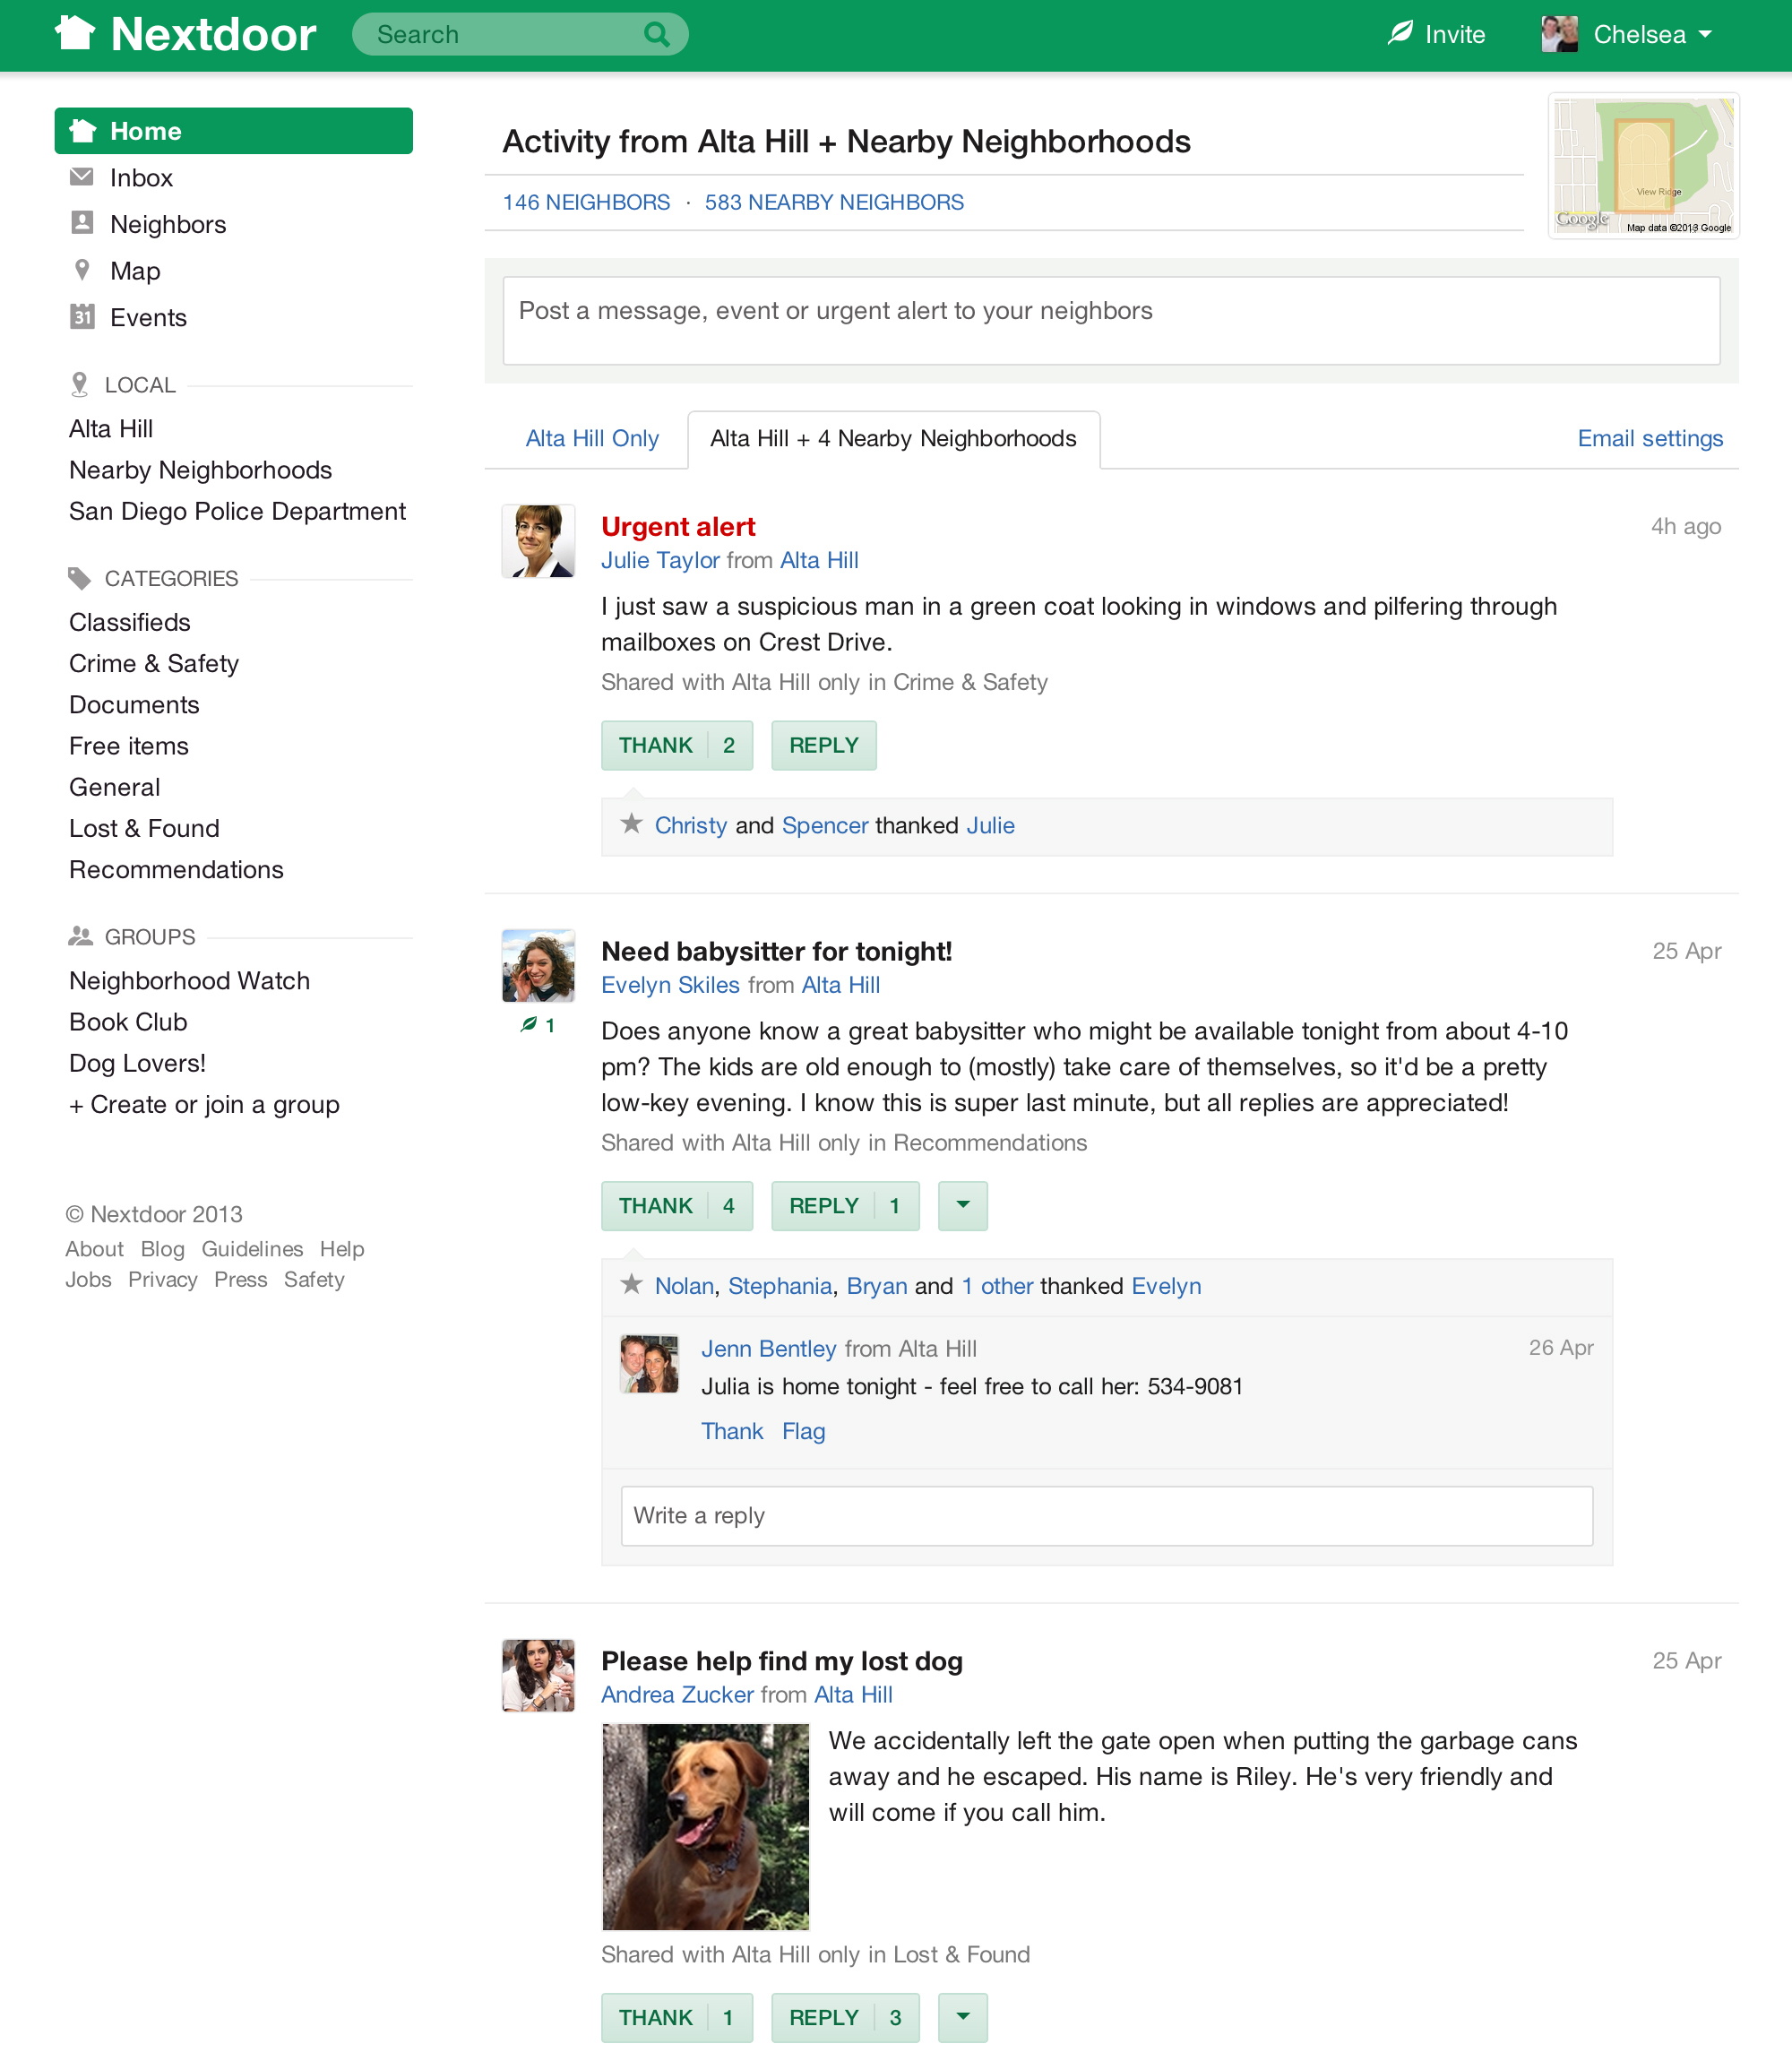Open the Chelsea account dropdown arrow
This screenshot has height=2061, width=1792.
[x=1706, y=34]
